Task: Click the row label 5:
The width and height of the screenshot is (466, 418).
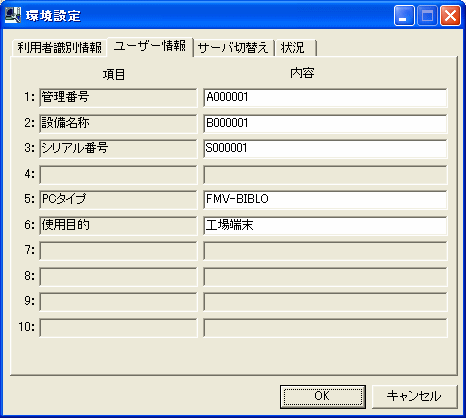Action: tap(29, 199)
